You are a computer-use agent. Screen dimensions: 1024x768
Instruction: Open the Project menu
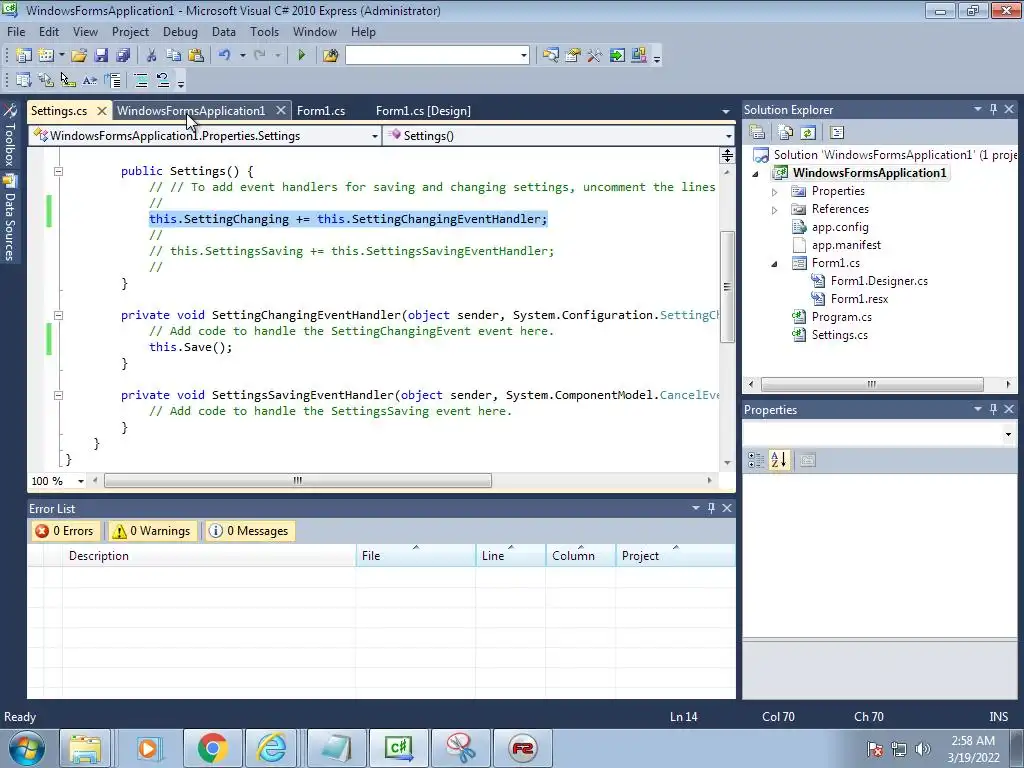pyautogui.click(x=130, y=31)
